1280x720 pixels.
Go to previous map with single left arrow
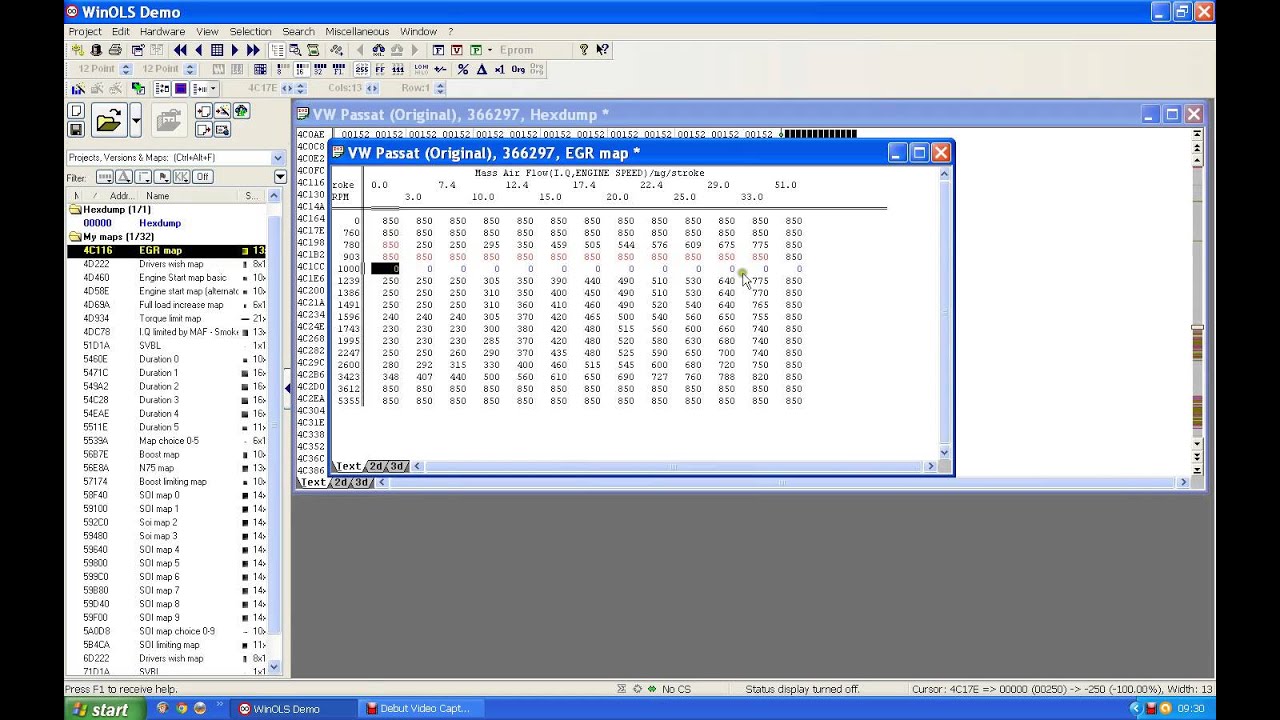(x=198, y=50)
